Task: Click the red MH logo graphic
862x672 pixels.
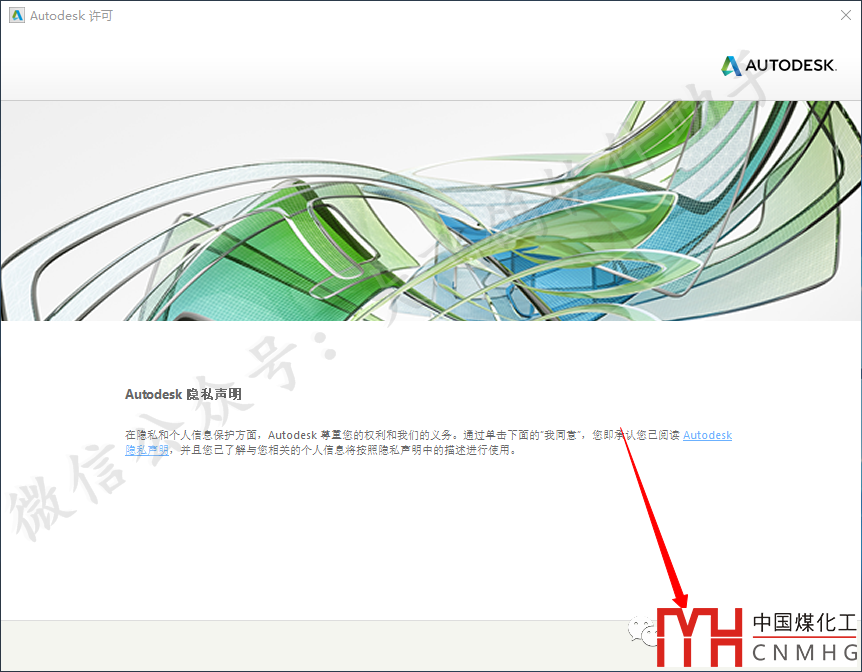Action: point(699,636)
